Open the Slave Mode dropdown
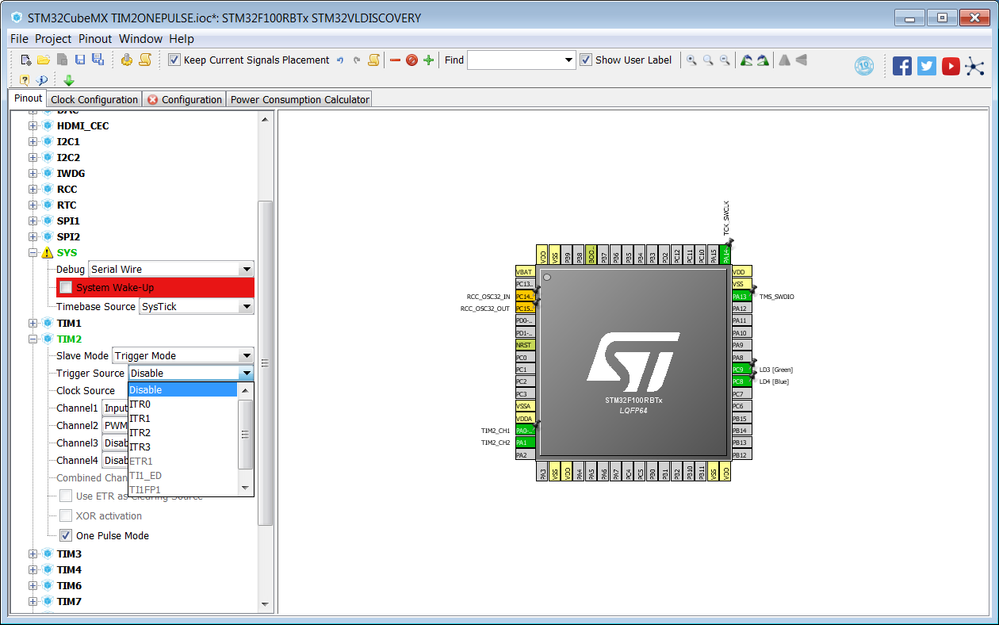999x625 pixels. tap(183, 356)
